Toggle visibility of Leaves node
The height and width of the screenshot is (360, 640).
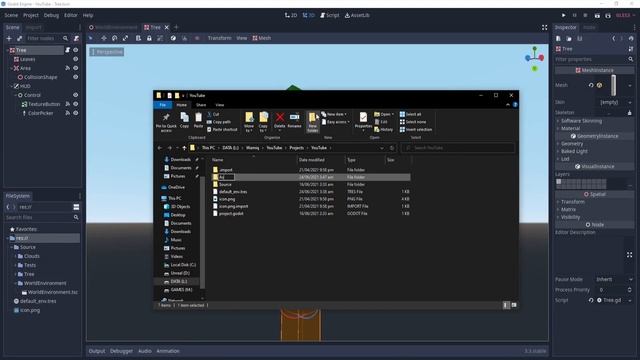(76, 59)
